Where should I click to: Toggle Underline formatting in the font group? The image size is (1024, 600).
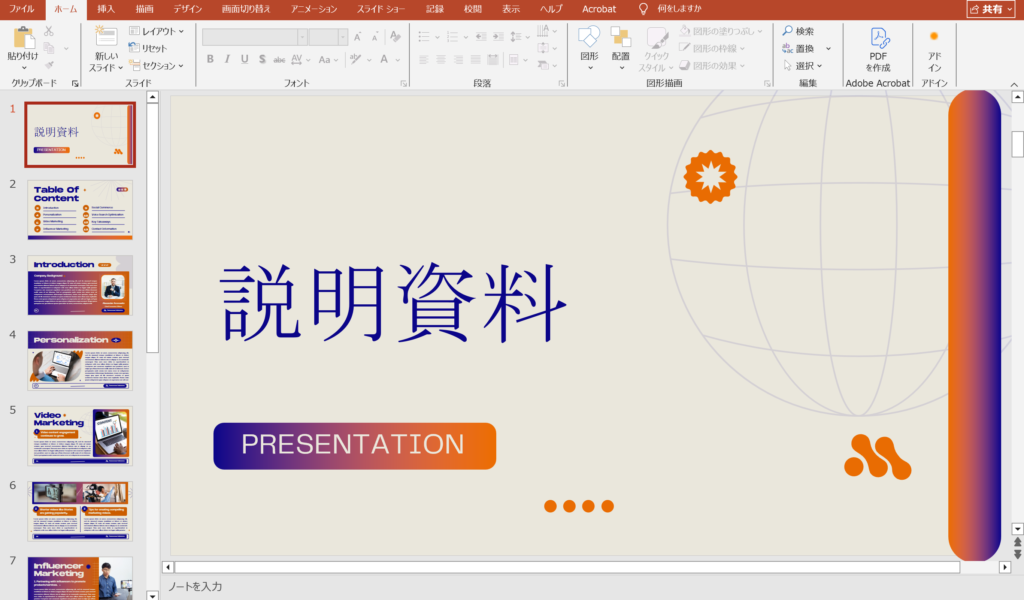click(244, 59)
